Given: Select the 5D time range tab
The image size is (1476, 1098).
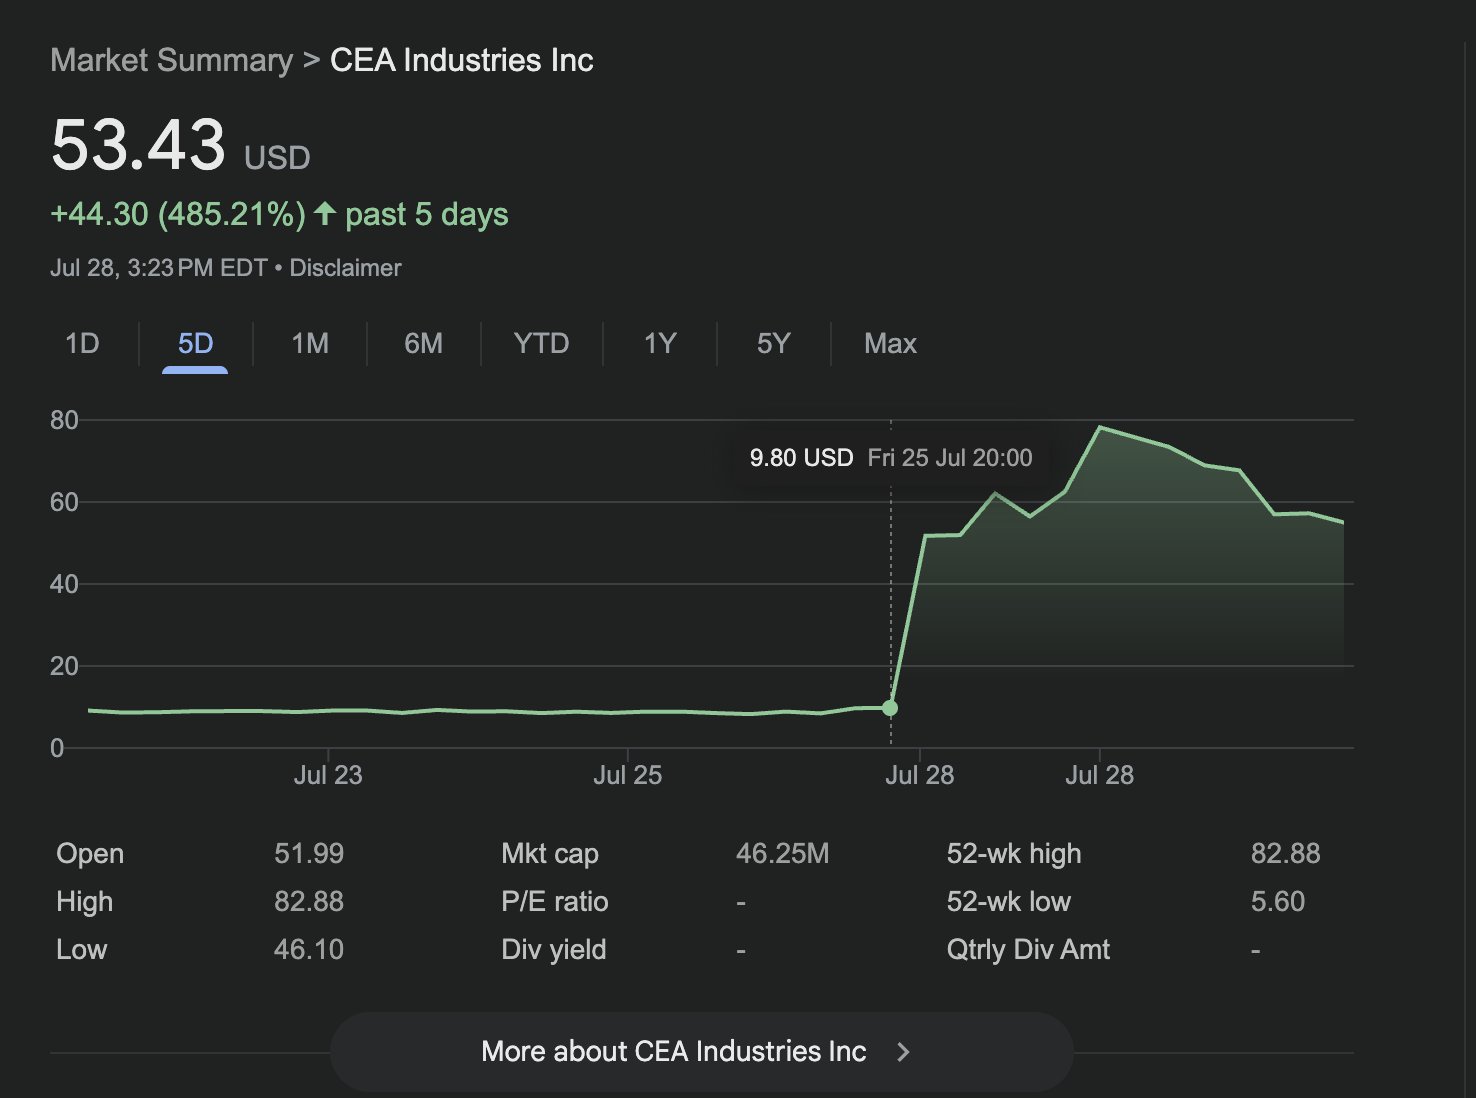Looking at the screenshot, I should (x=195, y=344).
